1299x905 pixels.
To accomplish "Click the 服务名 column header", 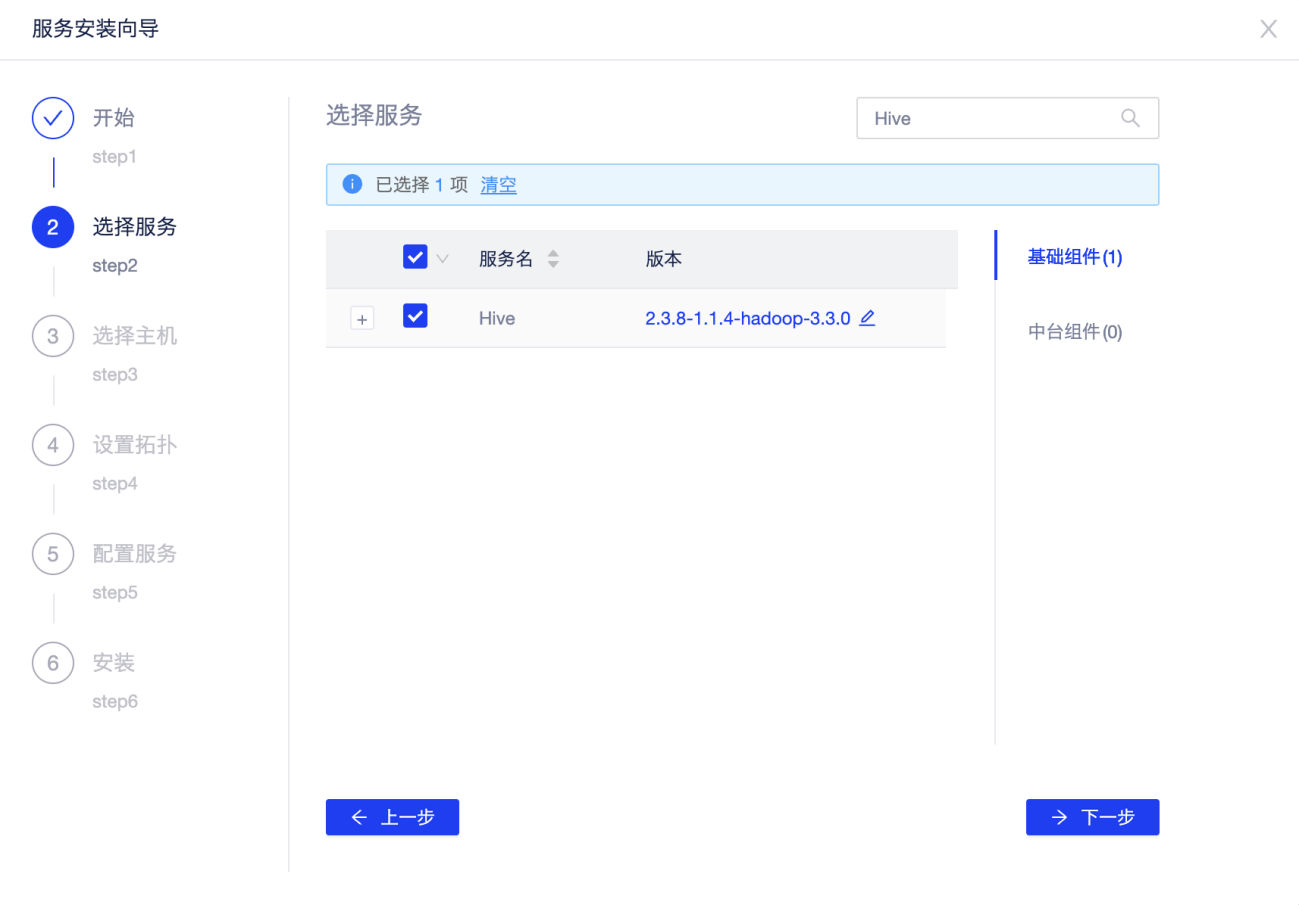I will coord(506,259).
